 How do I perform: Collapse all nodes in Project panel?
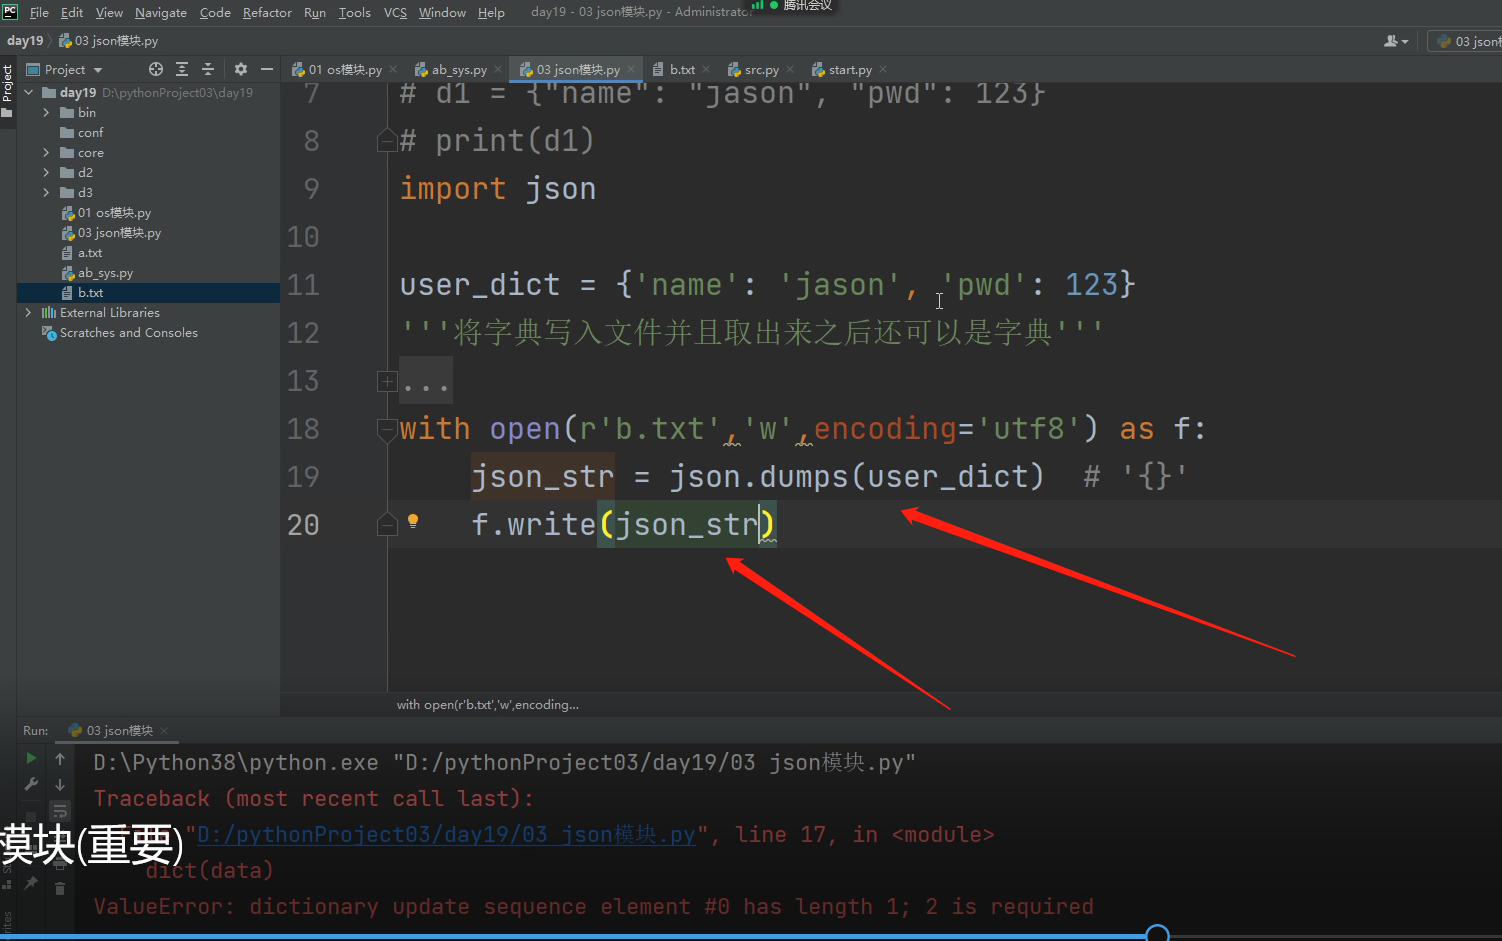pyautogui.click(x=208, y=69)
